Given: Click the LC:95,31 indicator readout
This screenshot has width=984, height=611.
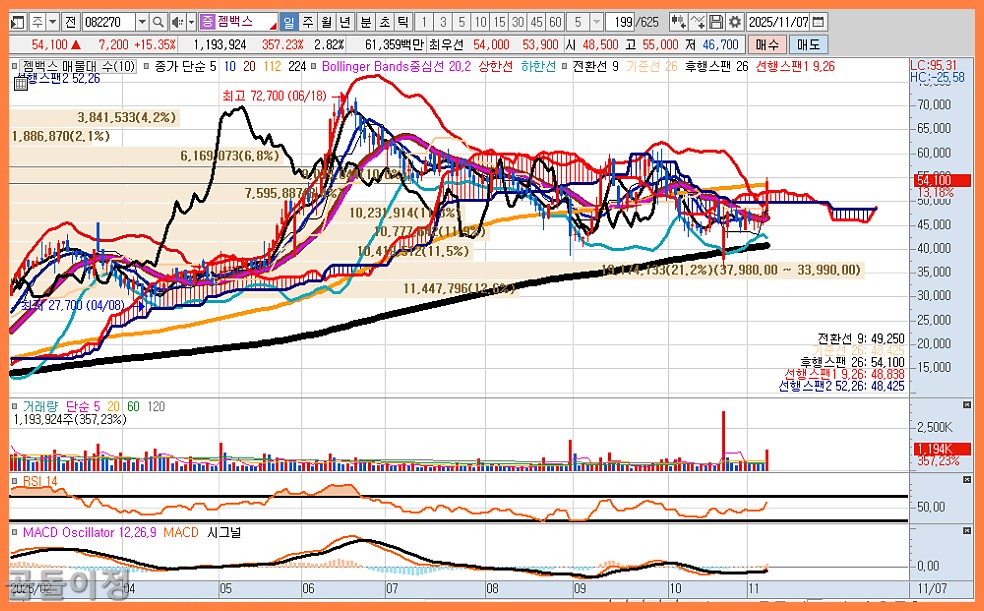Looking at the screenshot, I should (x=934, y=65).
